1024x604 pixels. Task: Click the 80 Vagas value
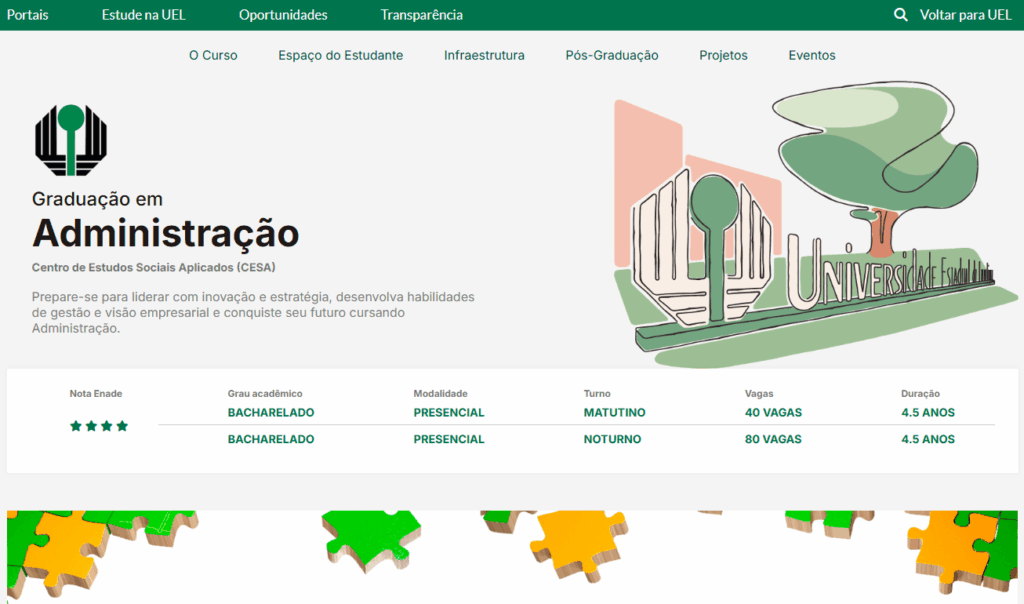click(773, 439)
